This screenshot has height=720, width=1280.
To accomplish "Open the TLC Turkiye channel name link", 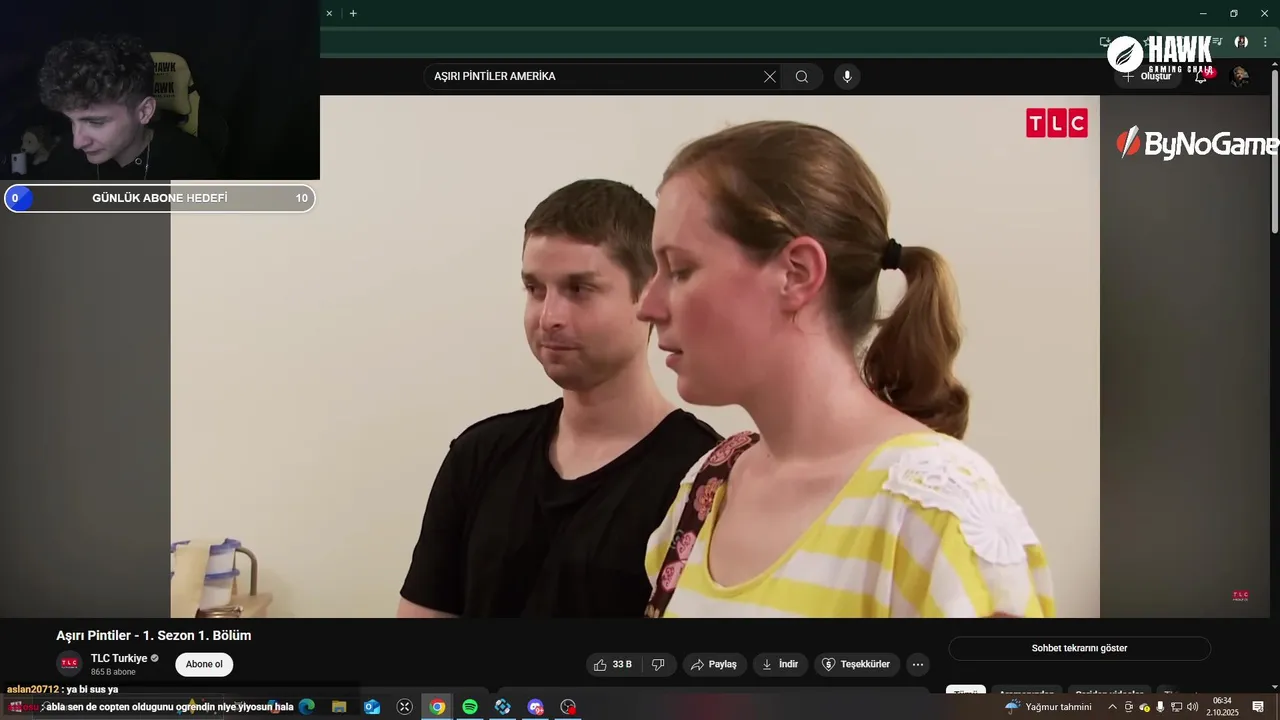I will tap(119, 658).
